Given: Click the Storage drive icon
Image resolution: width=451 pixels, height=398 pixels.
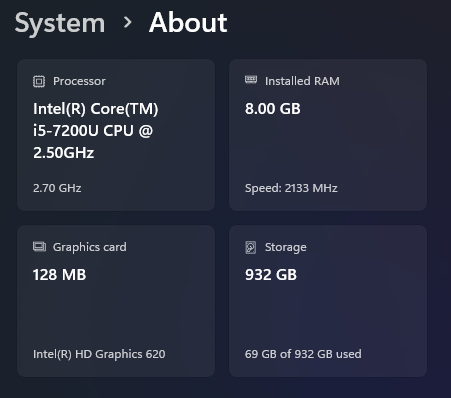Looking at the screenshot, I should [251, 247].
